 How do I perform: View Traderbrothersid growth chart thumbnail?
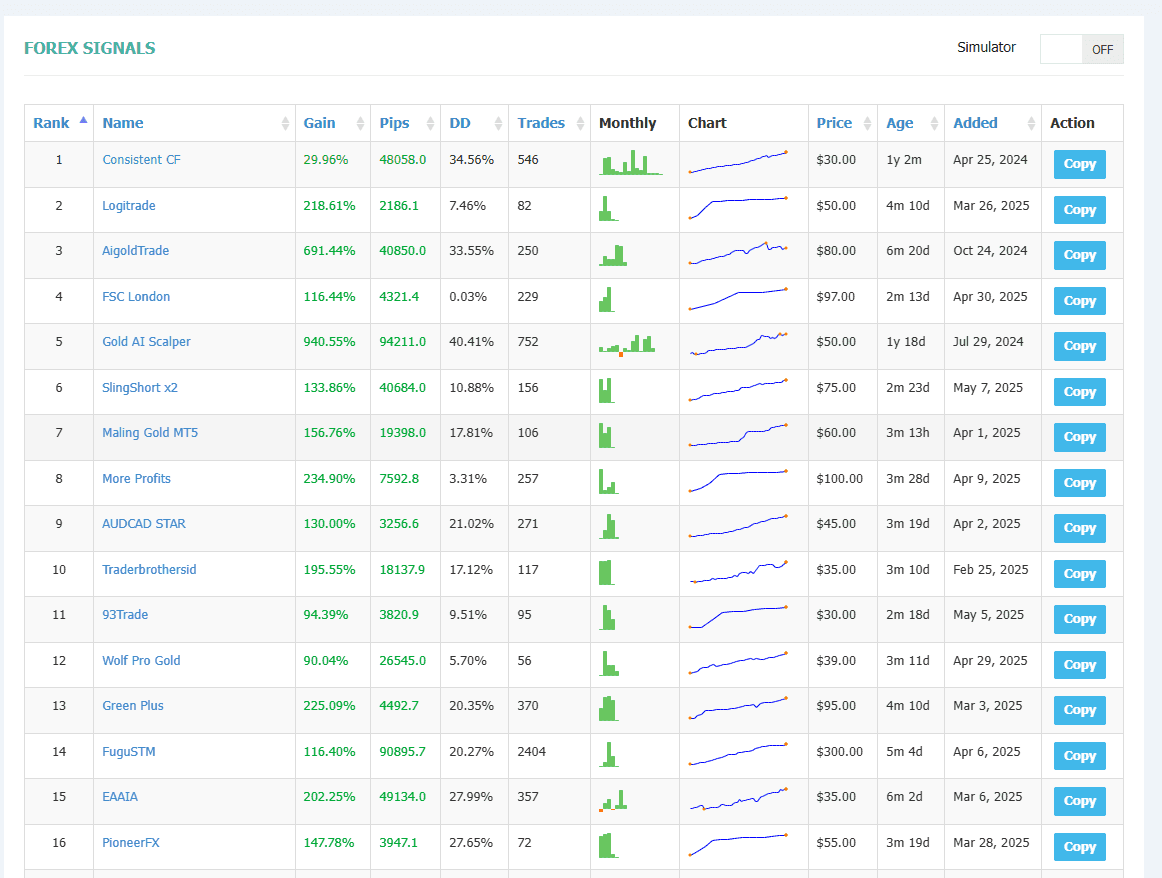(738, 571)
